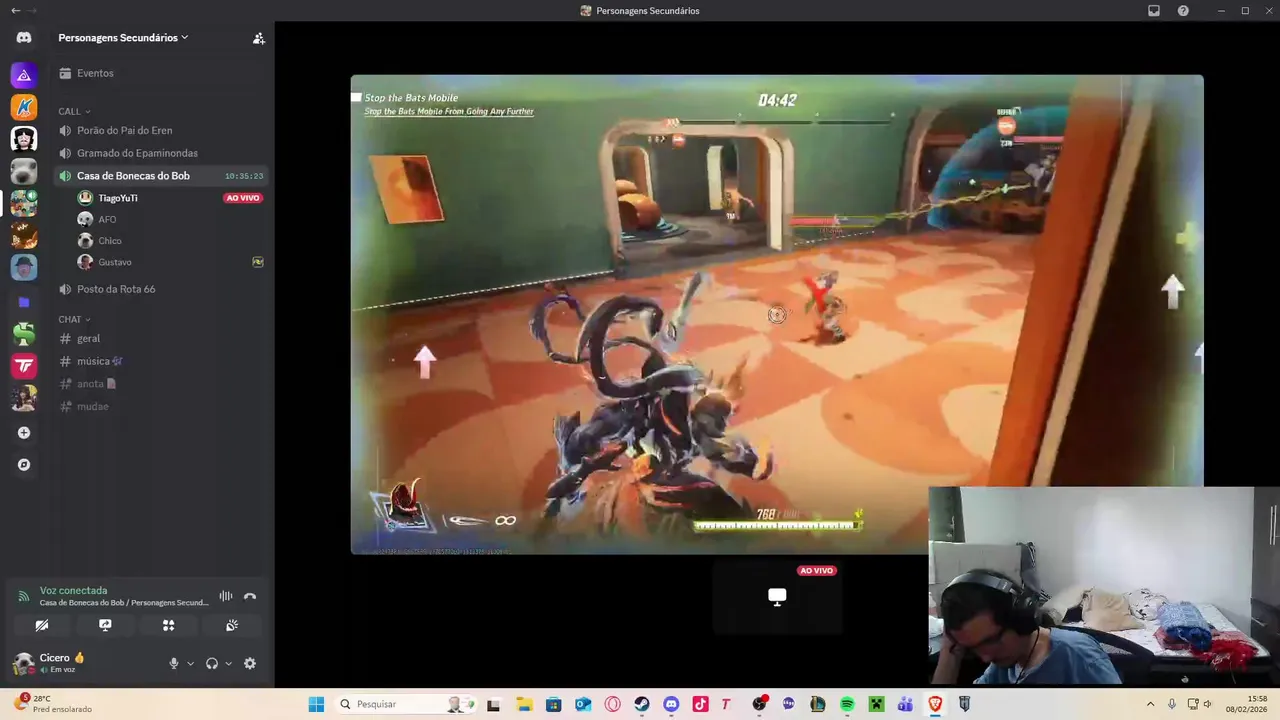Open Discord inbox icon in title bar
The image size is (1280, 720).
point(1154,10)
